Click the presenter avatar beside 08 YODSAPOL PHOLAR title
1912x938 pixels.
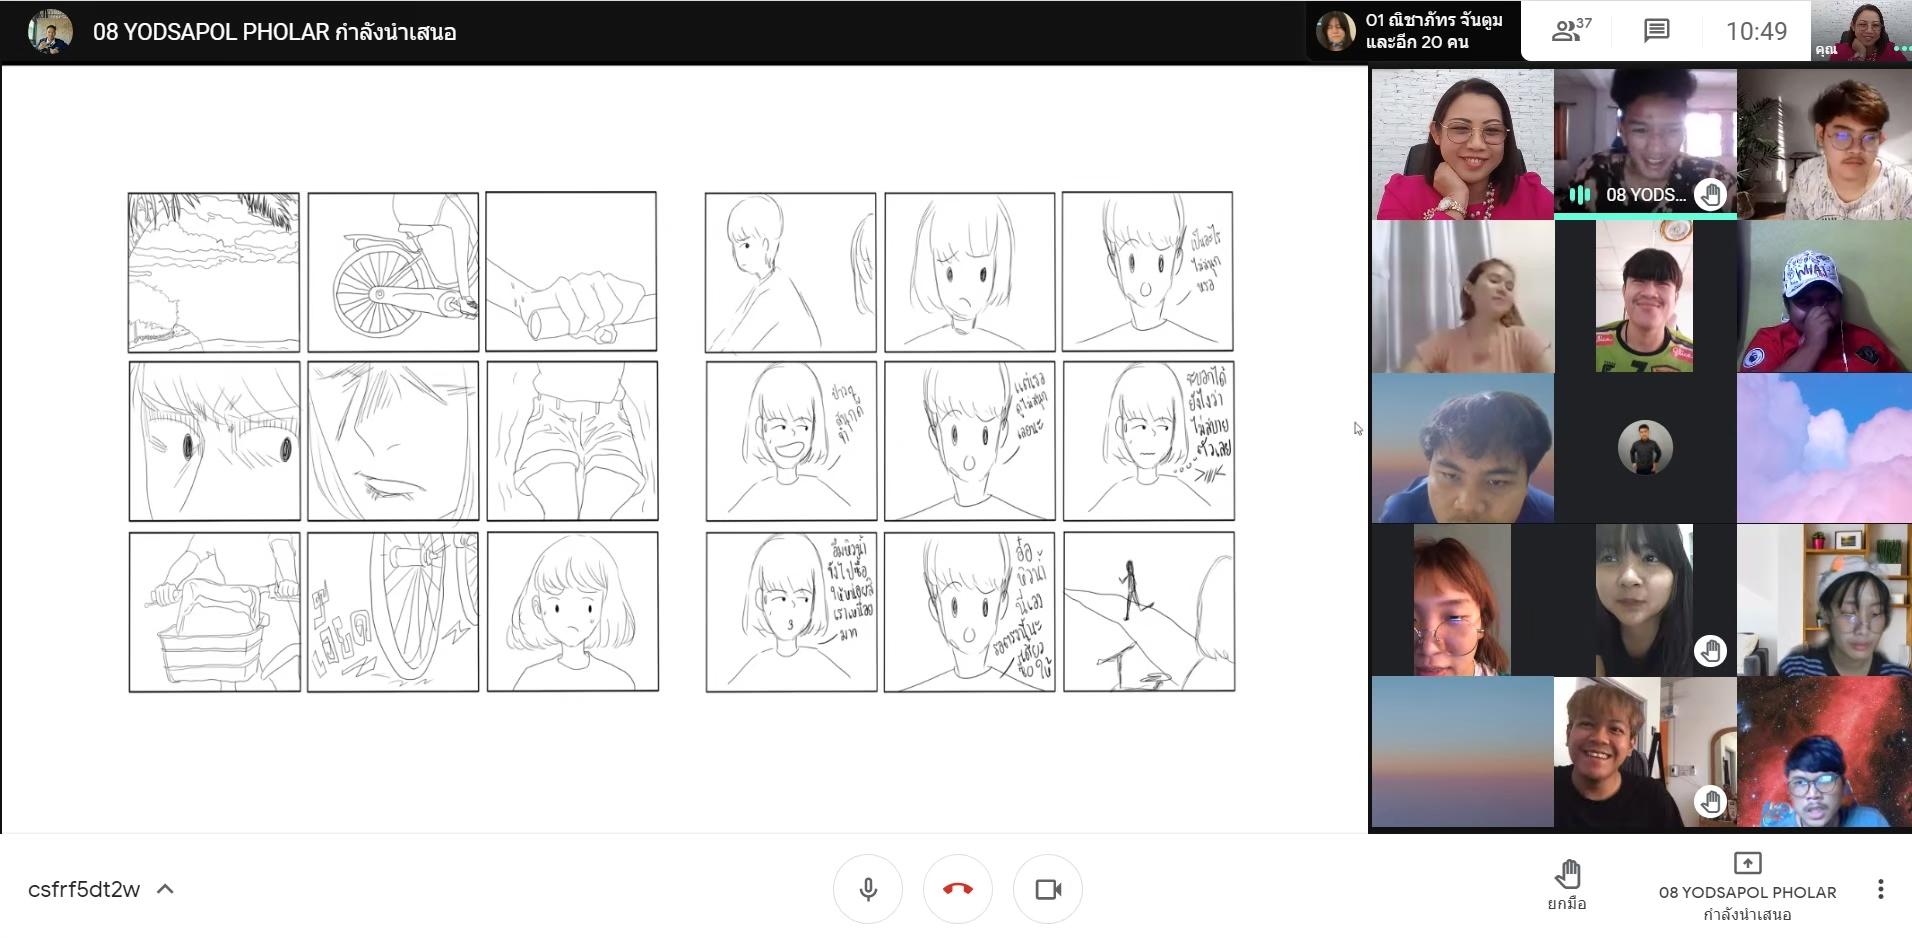click(50, 31)
